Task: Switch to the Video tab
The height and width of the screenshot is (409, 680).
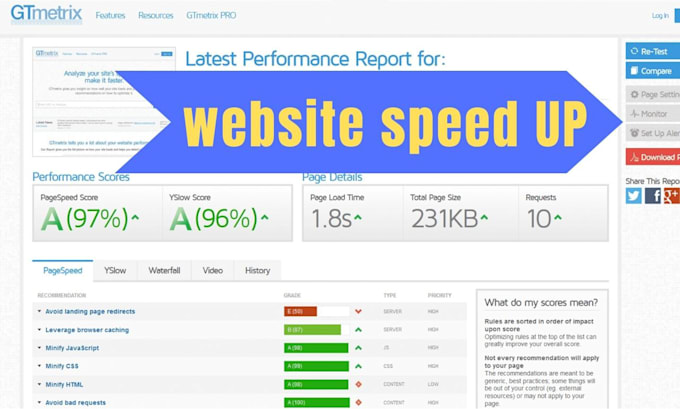Action: pos(212,271)
